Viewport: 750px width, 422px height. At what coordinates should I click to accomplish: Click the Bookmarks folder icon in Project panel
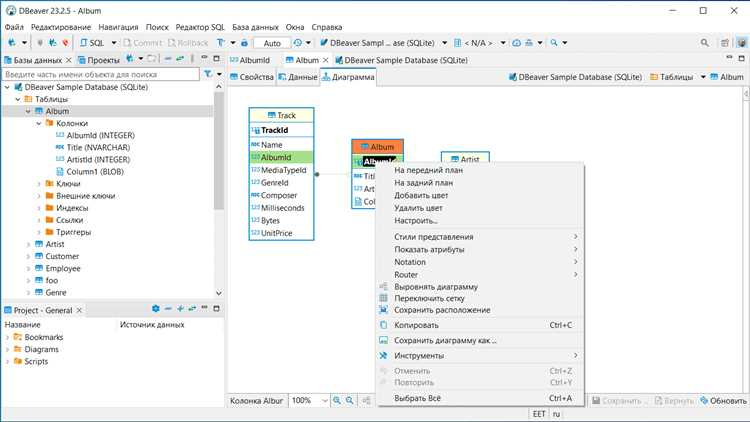(18, 337)
